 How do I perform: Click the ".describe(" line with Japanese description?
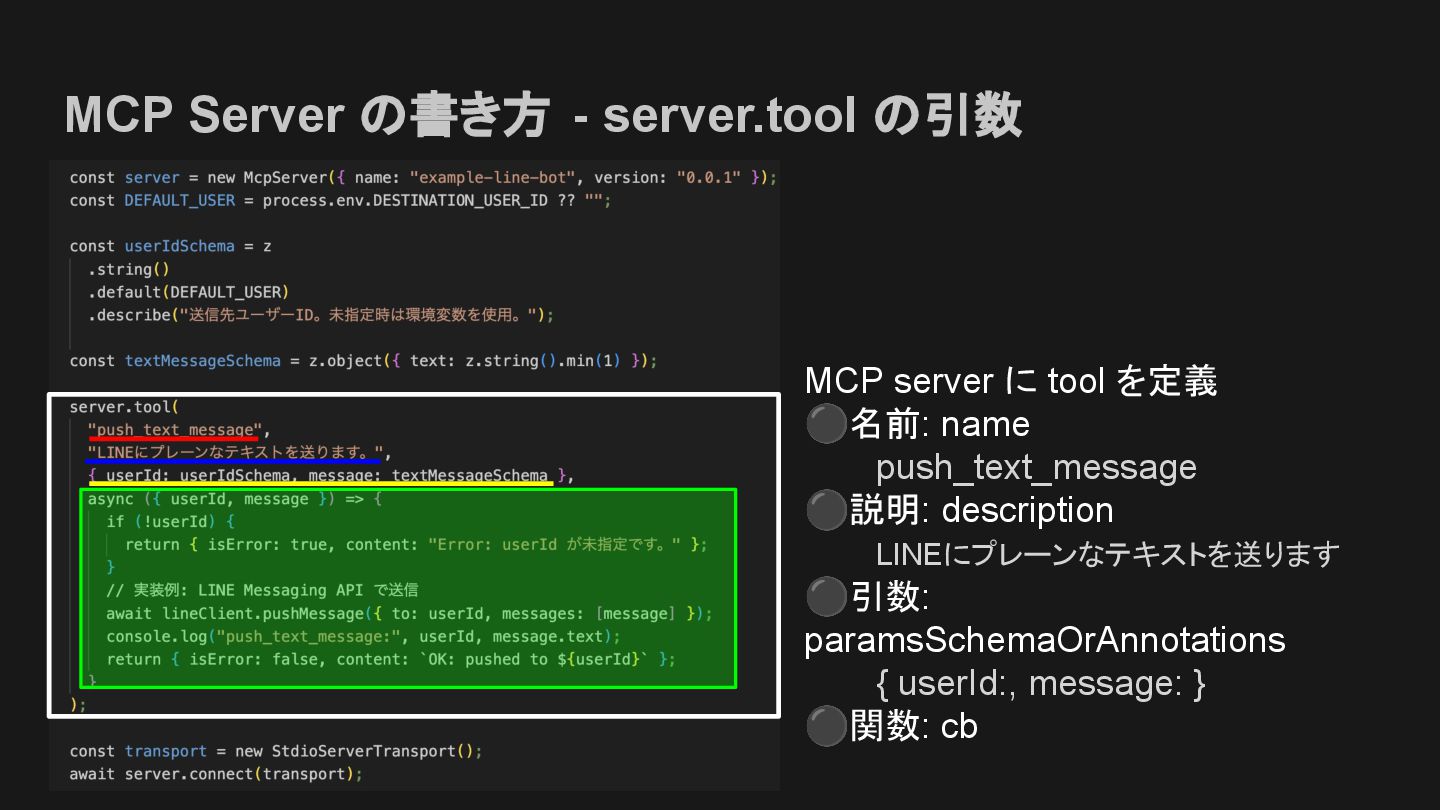click(x=320, y=315)
